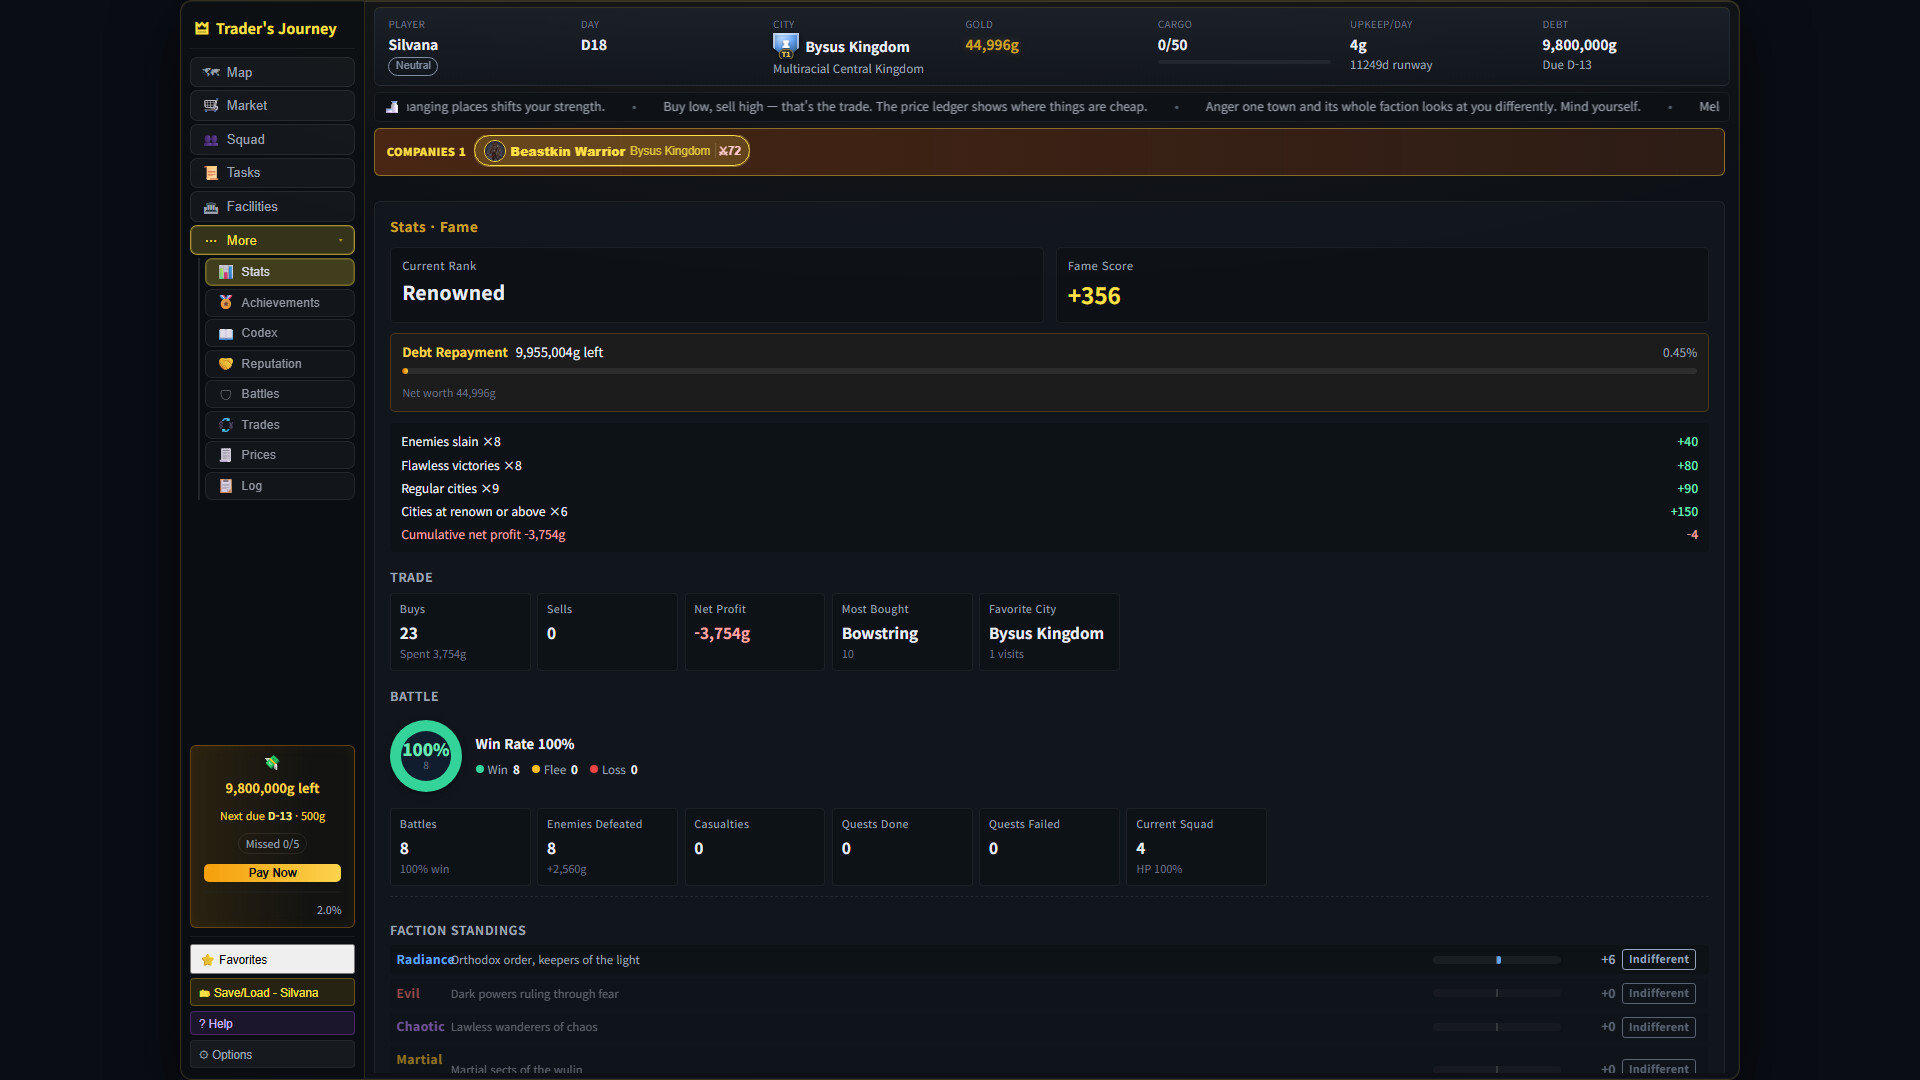Open the Options button
The height and width of the screenshot is (1080, 1920).
272,1055
